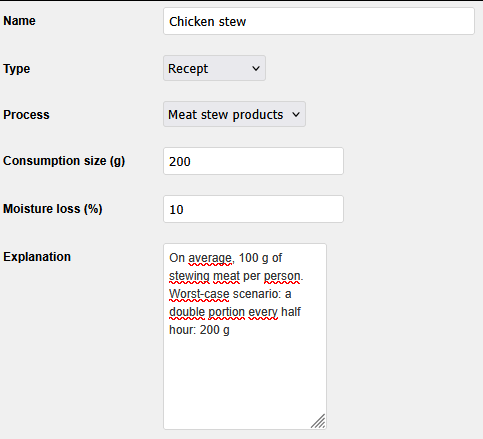Image resolution: width=483 pixels, height=439 pixels.
Task: Click the Type label
Action: click(17, 69)
